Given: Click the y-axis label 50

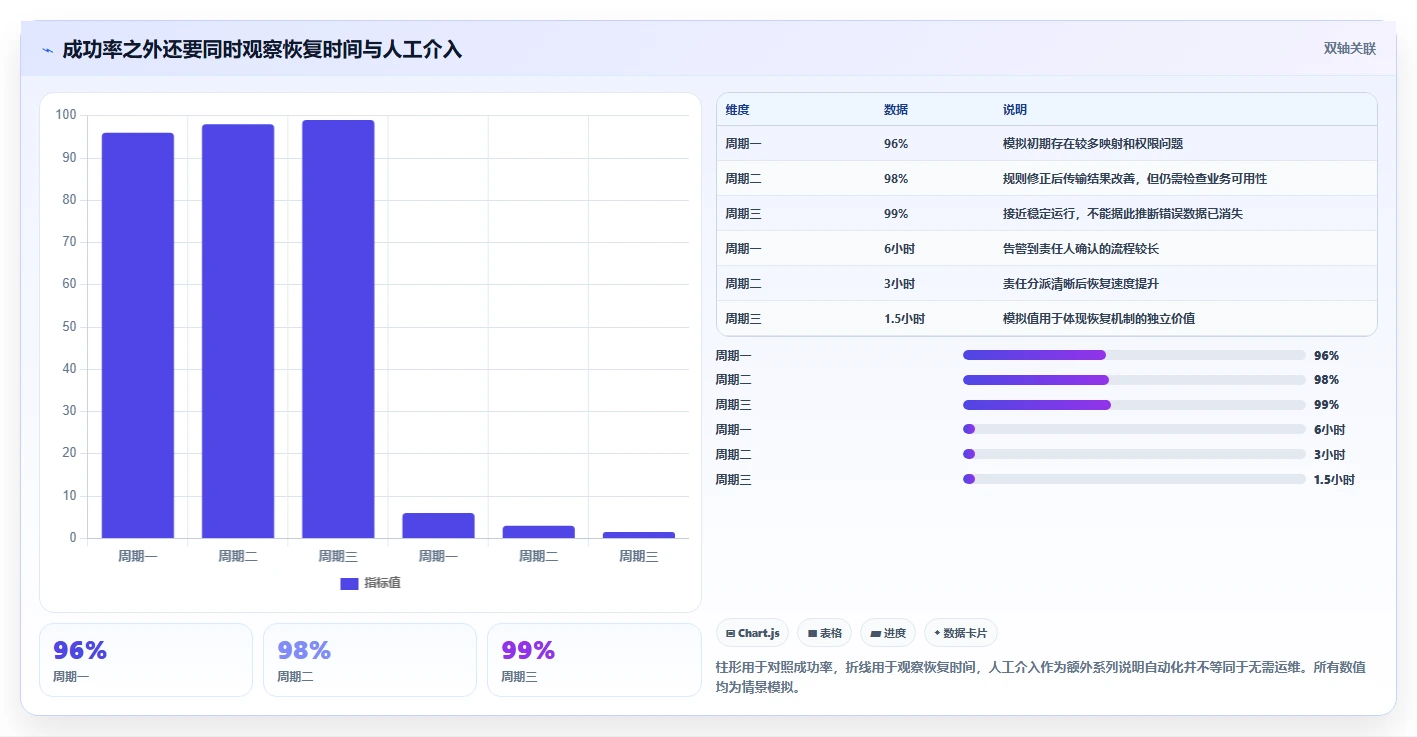Looking at the screenshot, I should click(69, 327).
